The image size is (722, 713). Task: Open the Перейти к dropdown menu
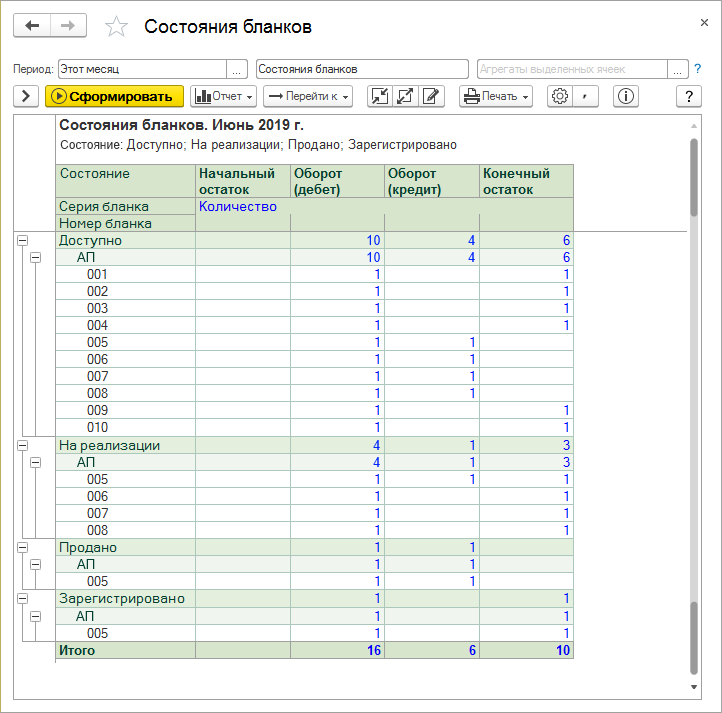click(308, 96)
